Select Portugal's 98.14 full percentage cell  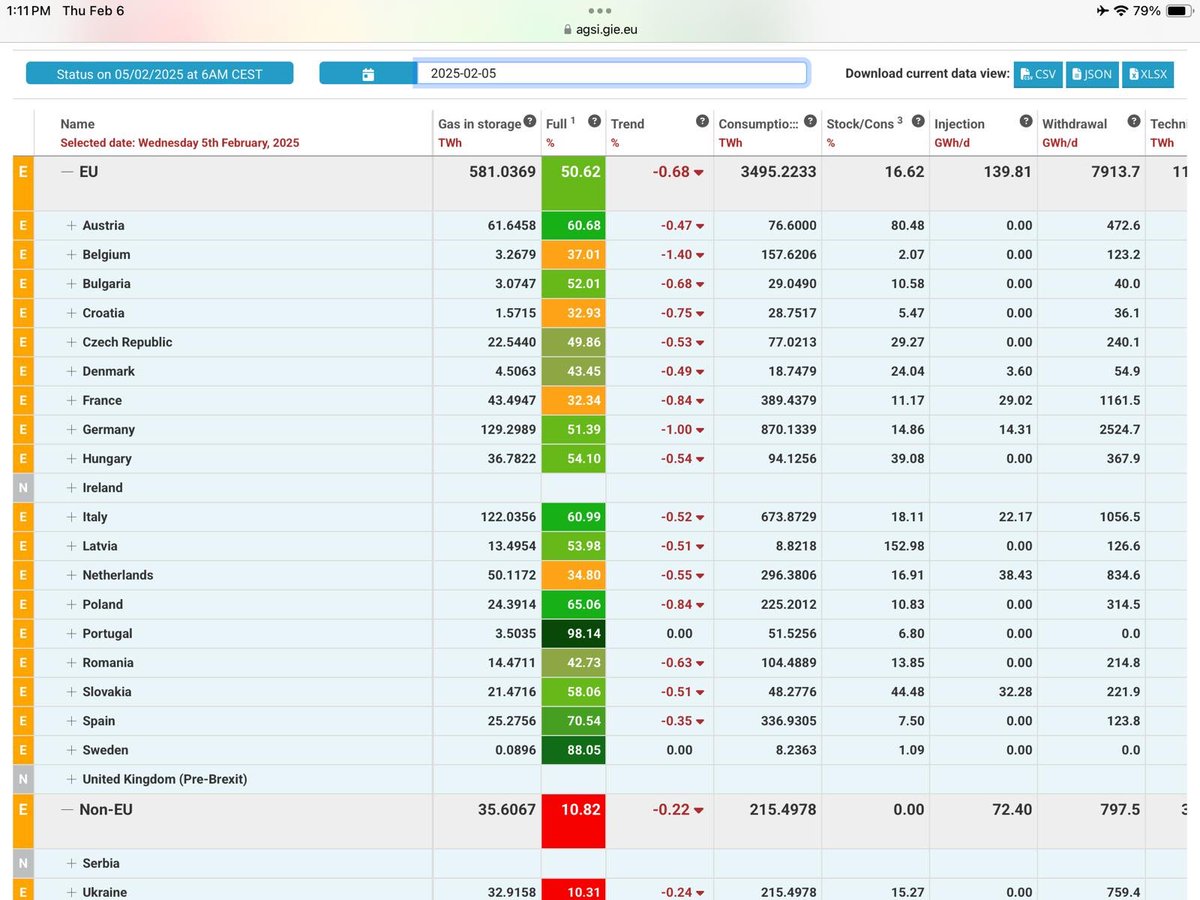click(x=574, y=633)
